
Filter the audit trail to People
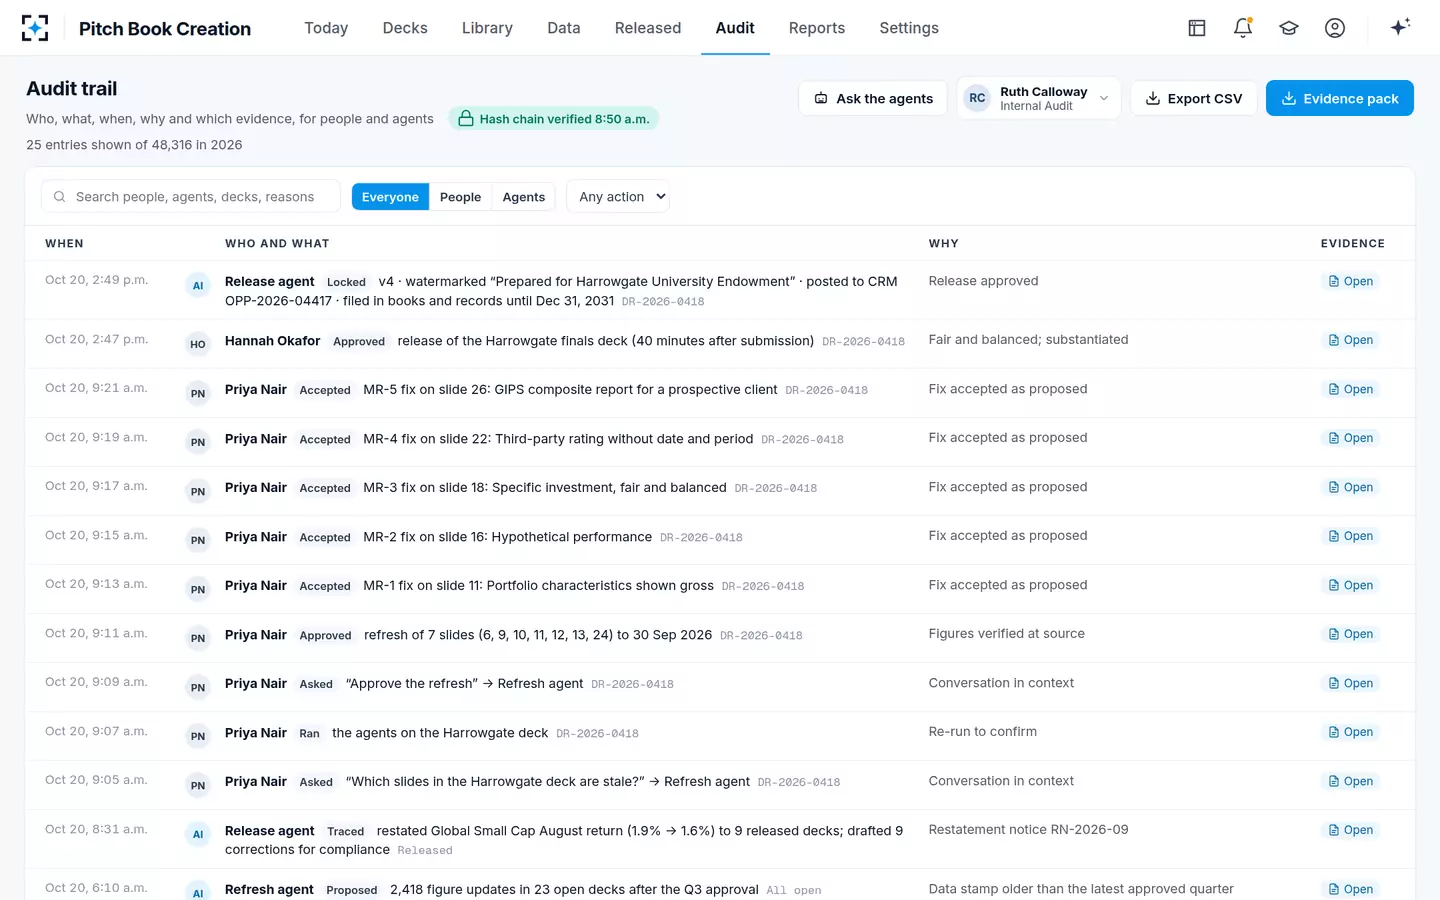460,197
